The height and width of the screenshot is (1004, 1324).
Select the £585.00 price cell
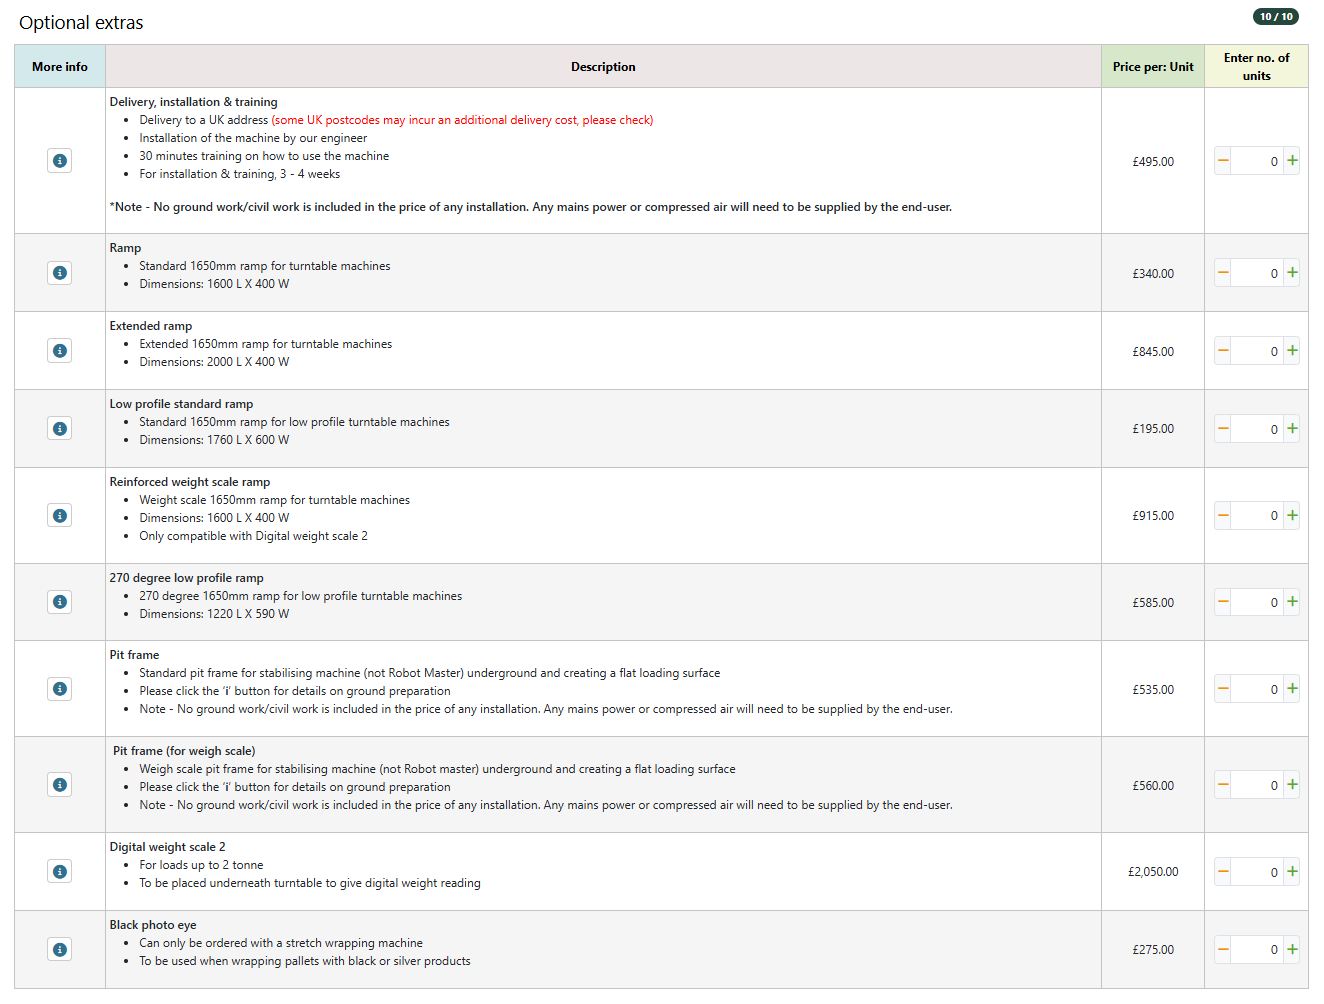(1153, 602)
